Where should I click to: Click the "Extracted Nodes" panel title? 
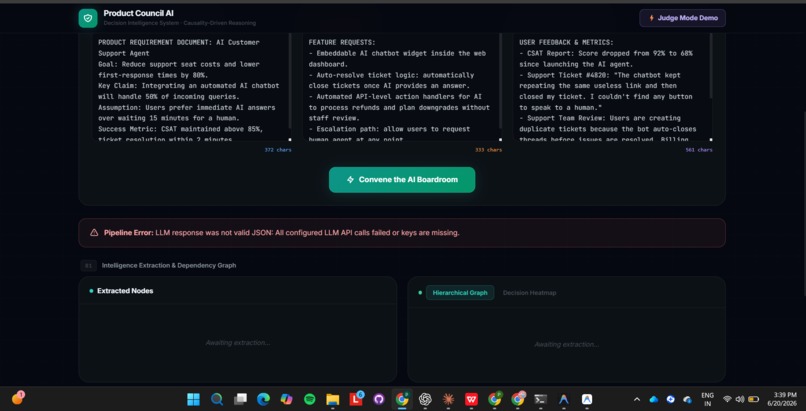[125, 291]
